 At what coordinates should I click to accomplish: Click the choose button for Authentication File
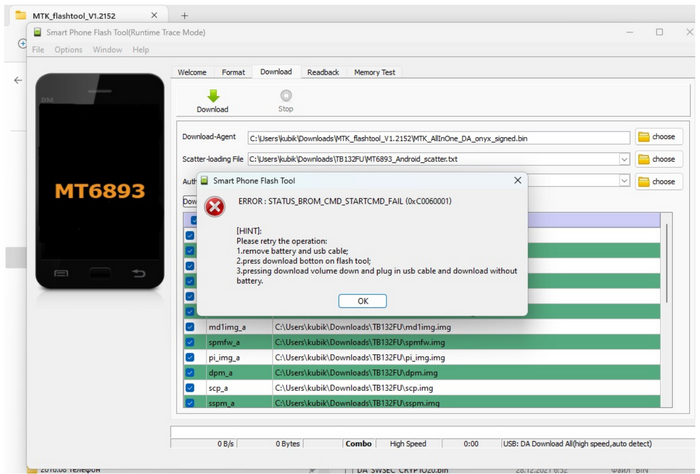coord(658,181)
